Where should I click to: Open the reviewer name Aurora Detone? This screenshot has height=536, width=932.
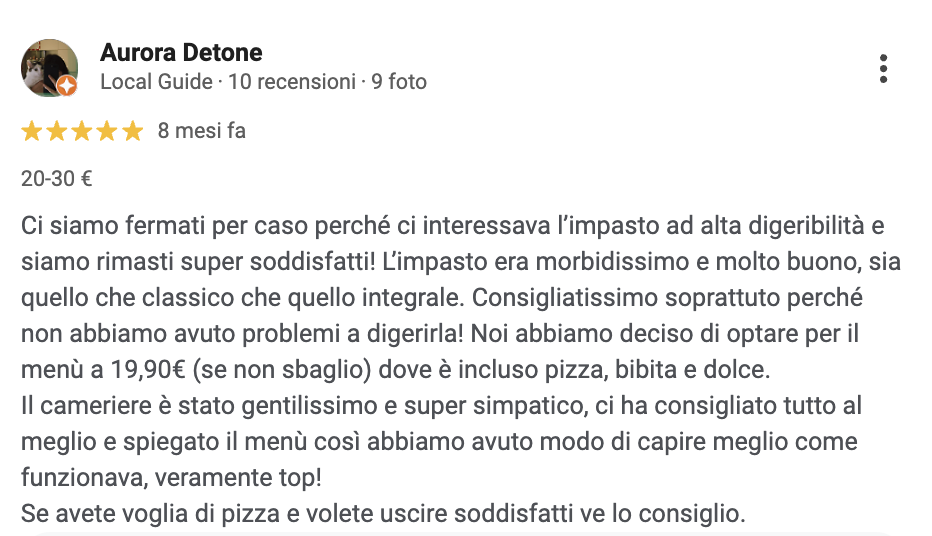point(181,53)
